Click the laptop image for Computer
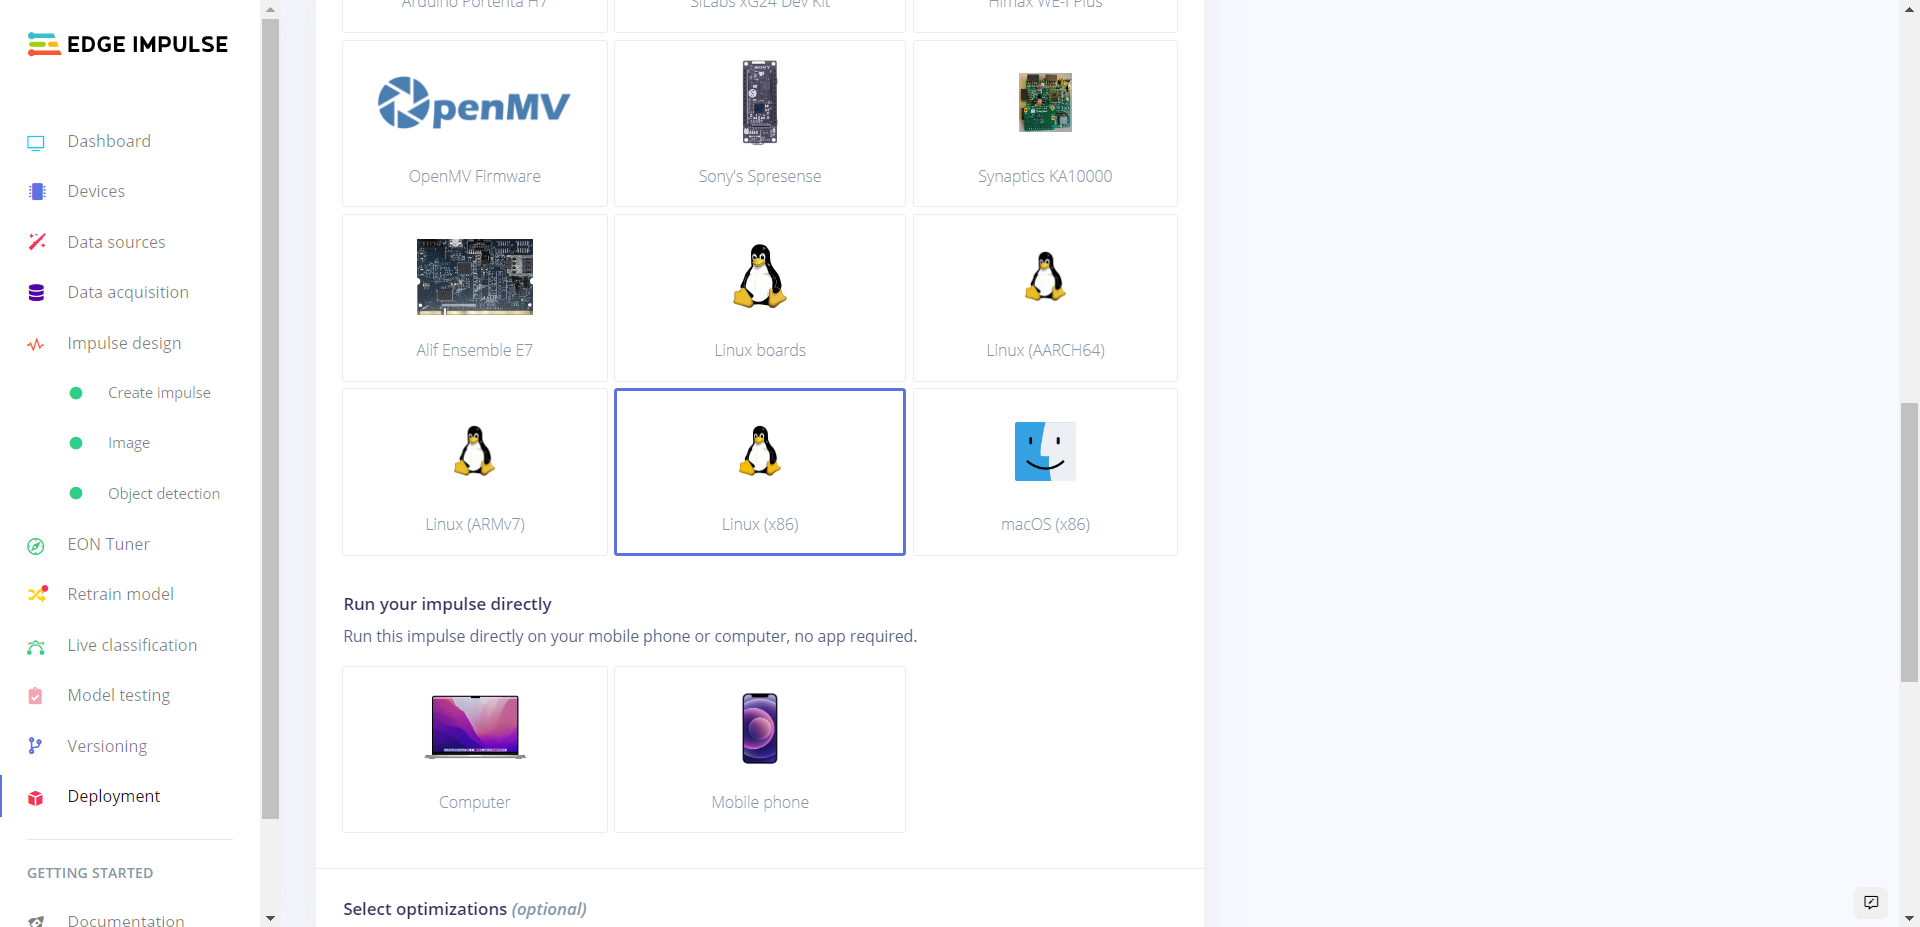 (475, 727)
